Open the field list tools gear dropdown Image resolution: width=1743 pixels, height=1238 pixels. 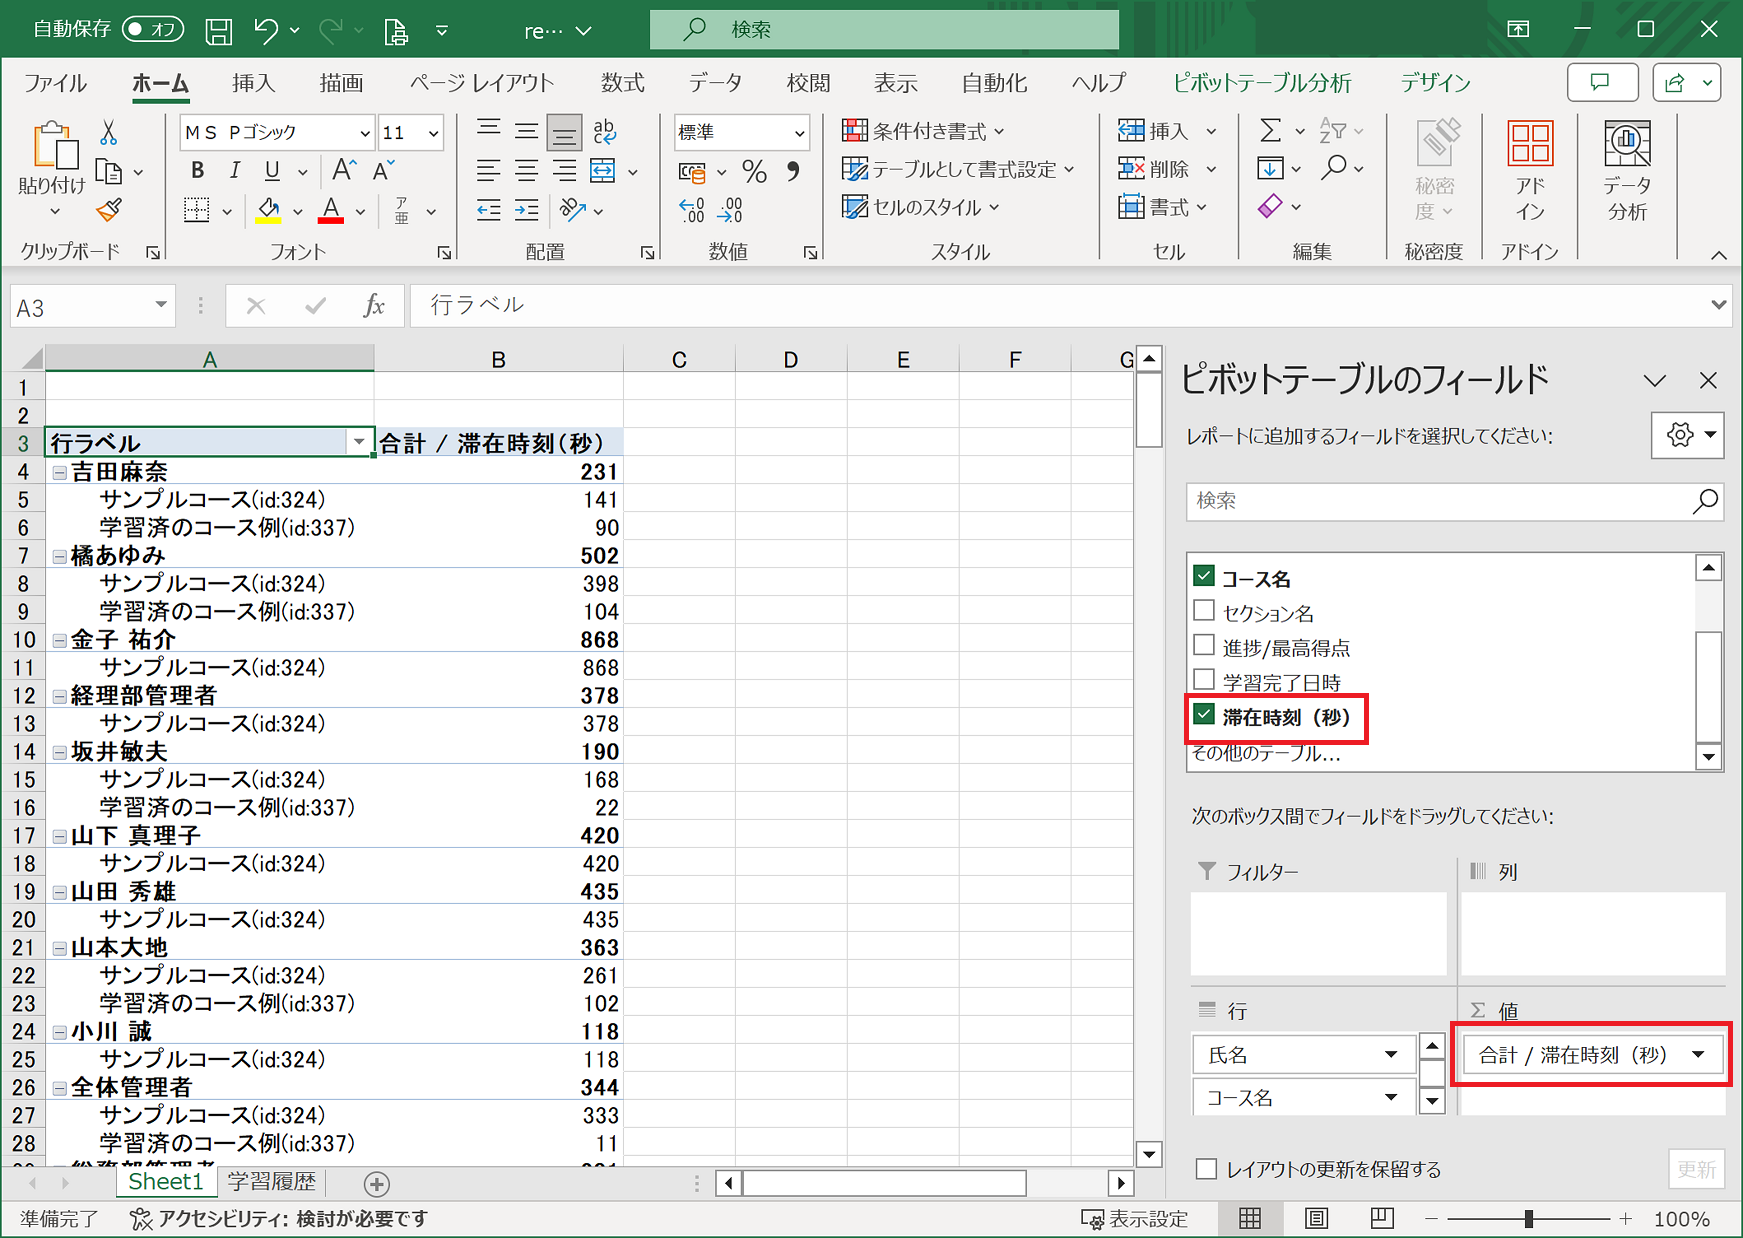pyautogui.click(x=1688, y=435)
